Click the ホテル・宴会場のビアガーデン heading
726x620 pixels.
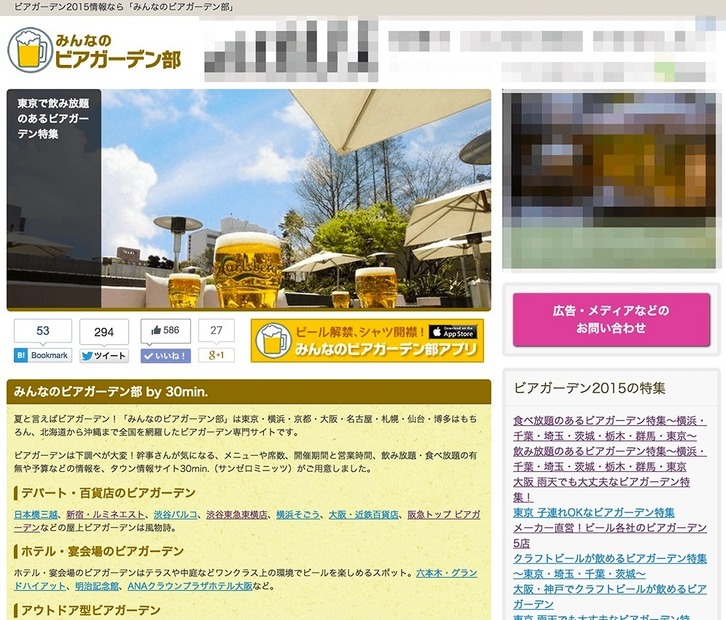click(102, 551)
